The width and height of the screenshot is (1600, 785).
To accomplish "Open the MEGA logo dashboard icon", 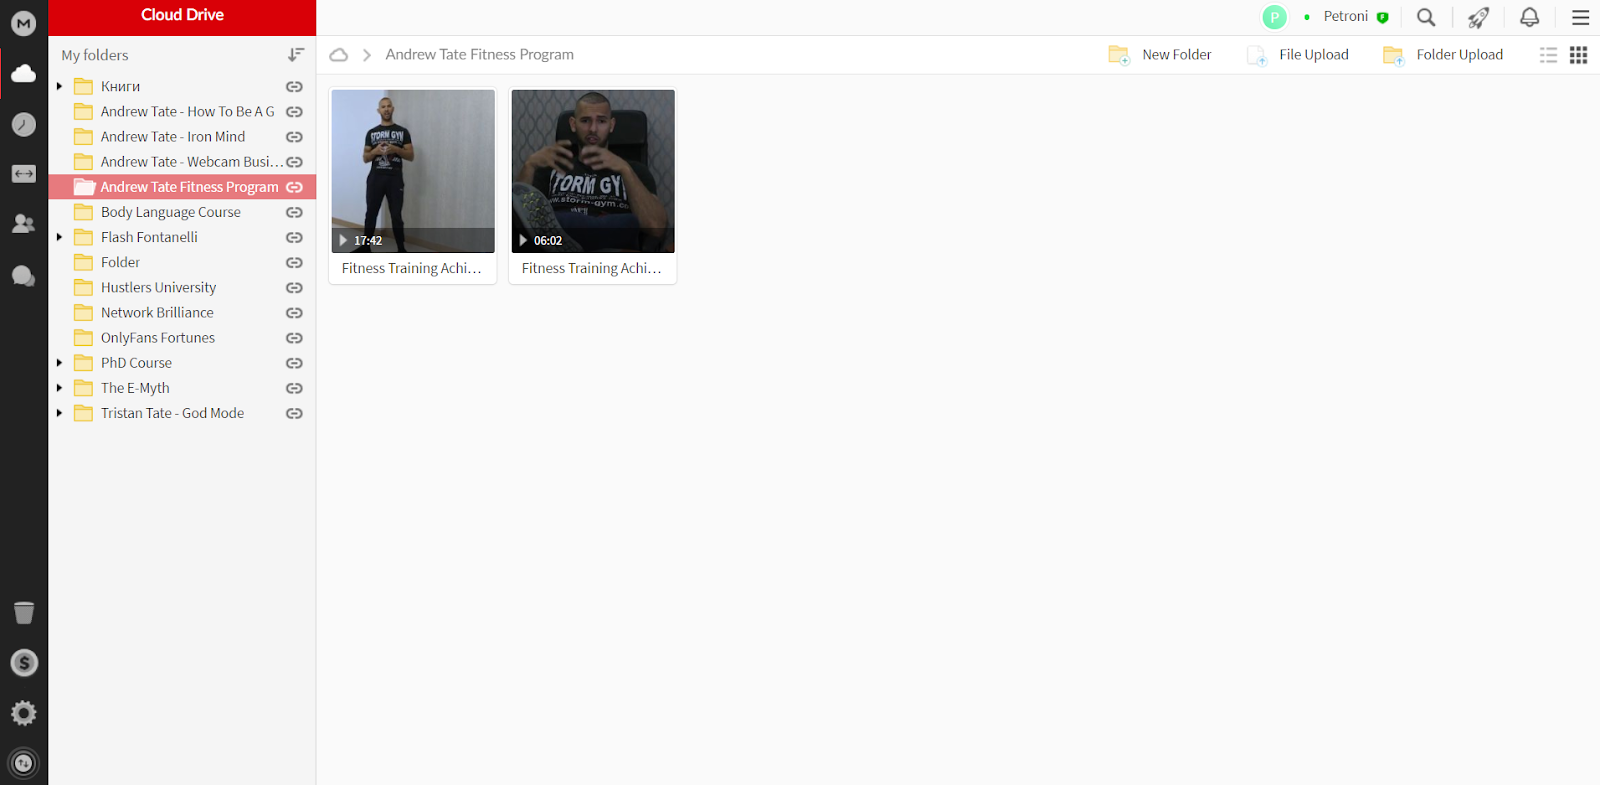I will click(24, 23).
